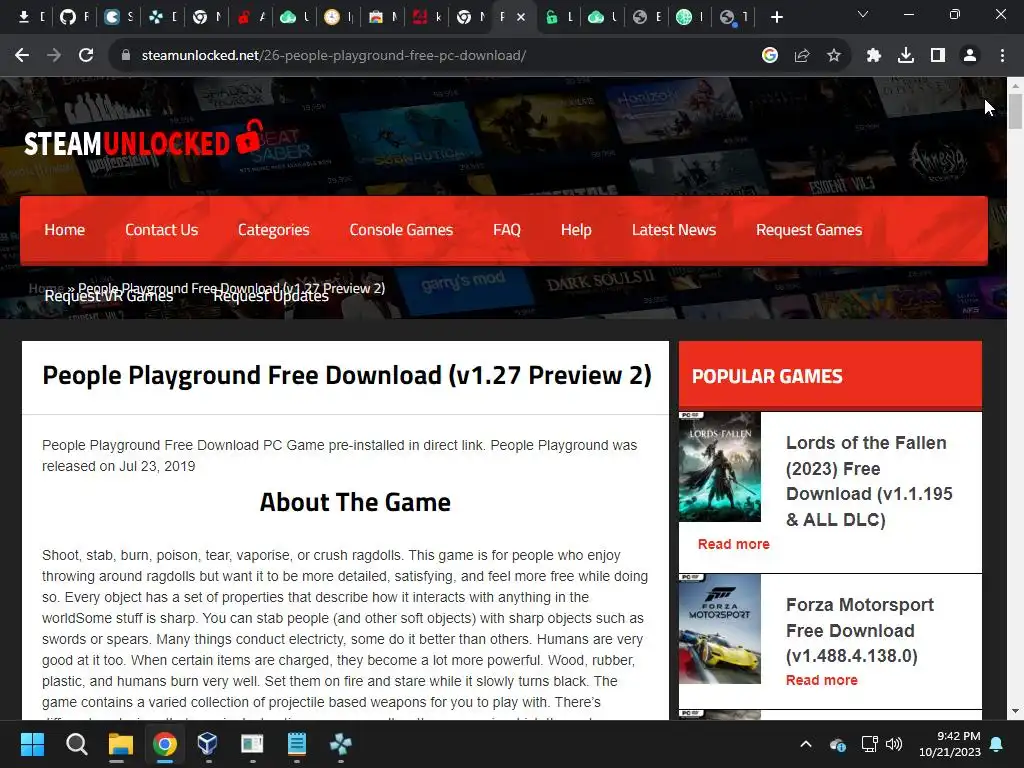This screenshot has height=768, width=1024.
Task: Open Lords of the Fallen title link
Action: tap(869, 481)
